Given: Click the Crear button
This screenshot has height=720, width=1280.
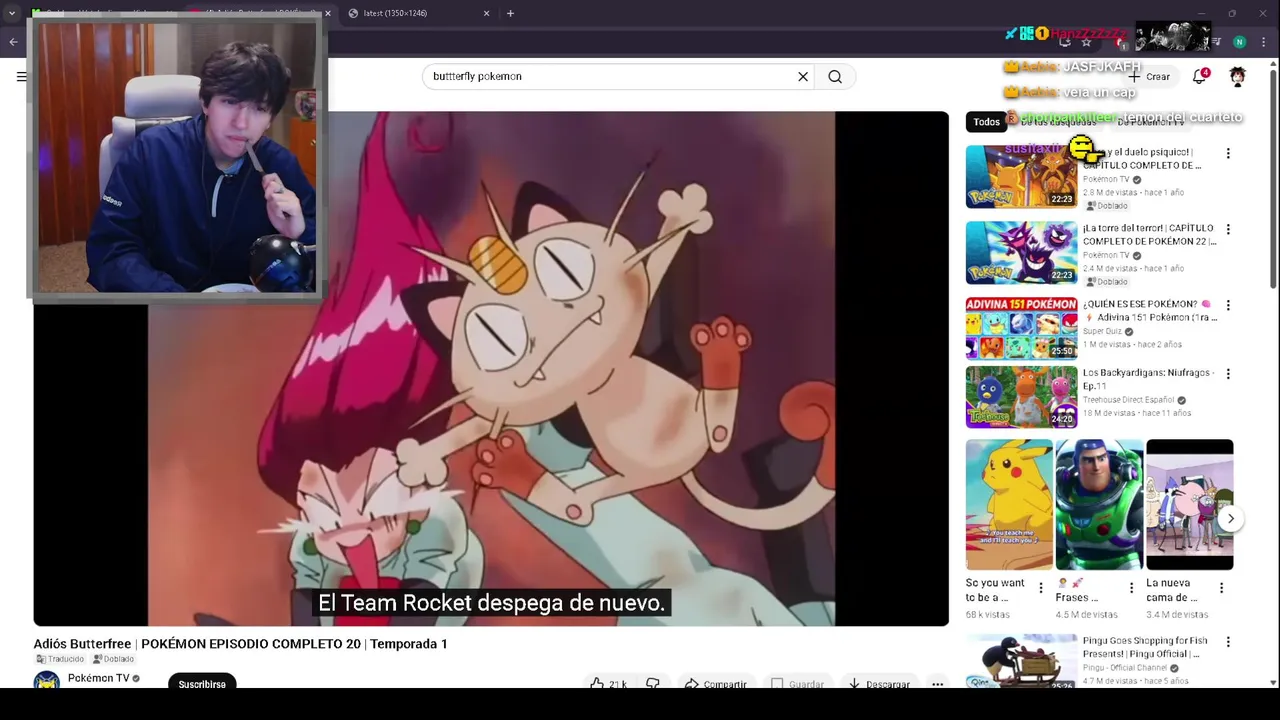Looking at the screenshot, I should click(x=1148, y=76).
